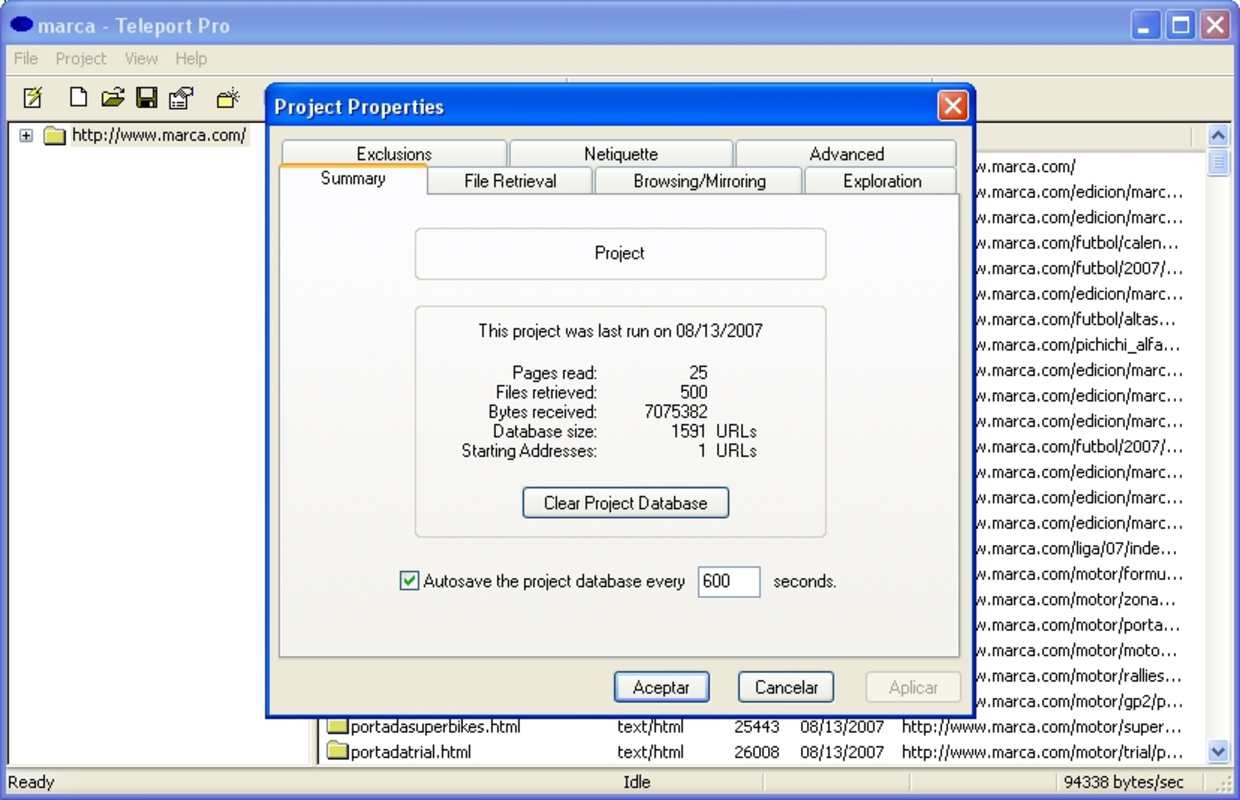Switch to the Netiquette tab
This screenshot has width=1240, height=800.
click(622, 153)
